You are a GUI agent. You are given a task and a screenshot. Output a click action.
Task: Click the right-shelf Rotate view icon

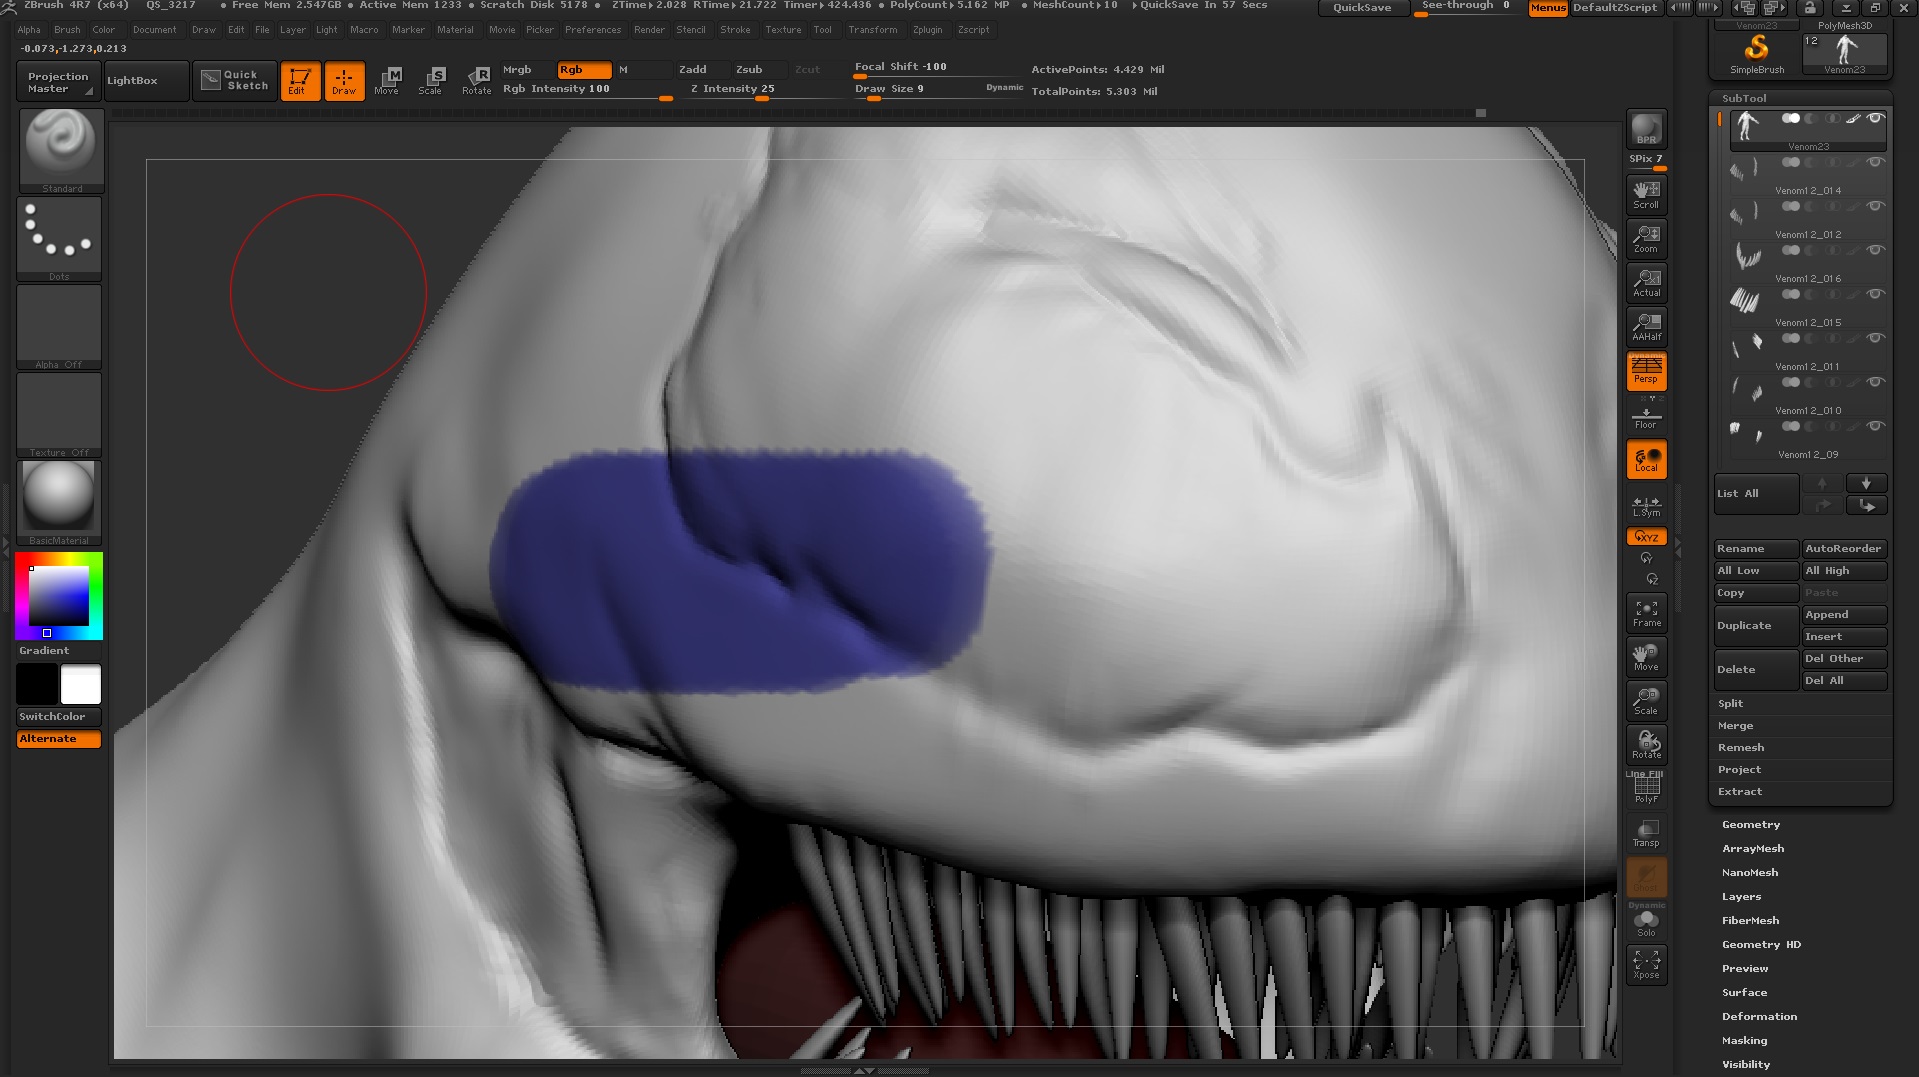point(1646,745)
